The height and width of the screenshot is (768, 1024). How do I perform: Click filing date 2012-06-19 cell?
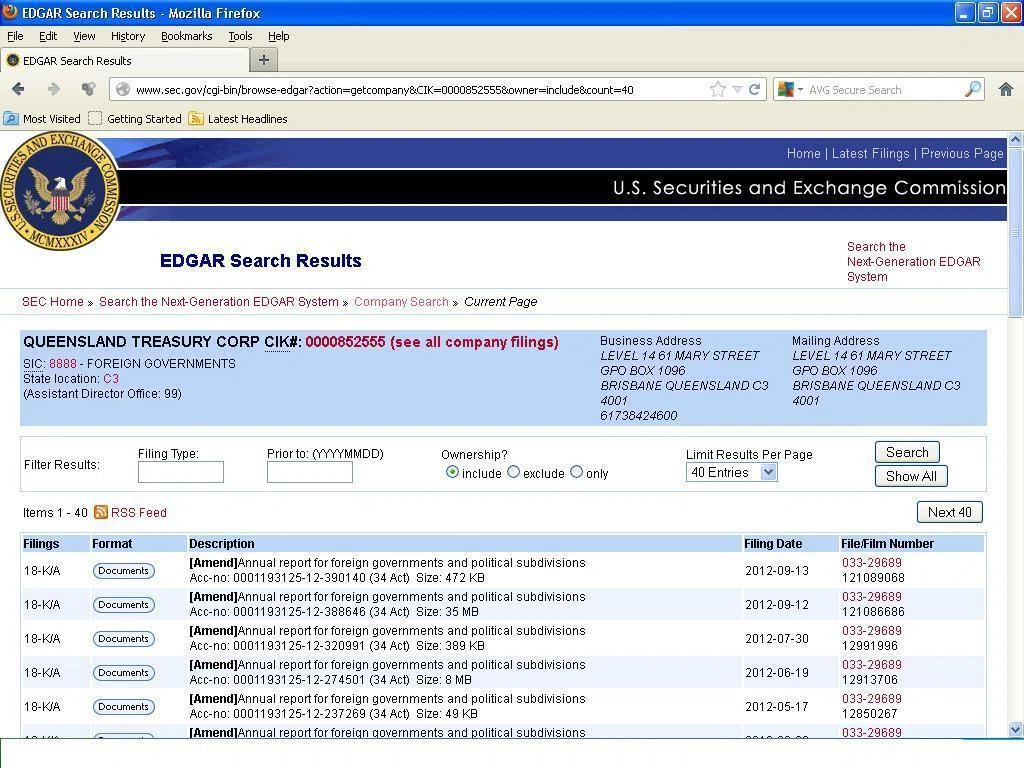tap(776, 672)
